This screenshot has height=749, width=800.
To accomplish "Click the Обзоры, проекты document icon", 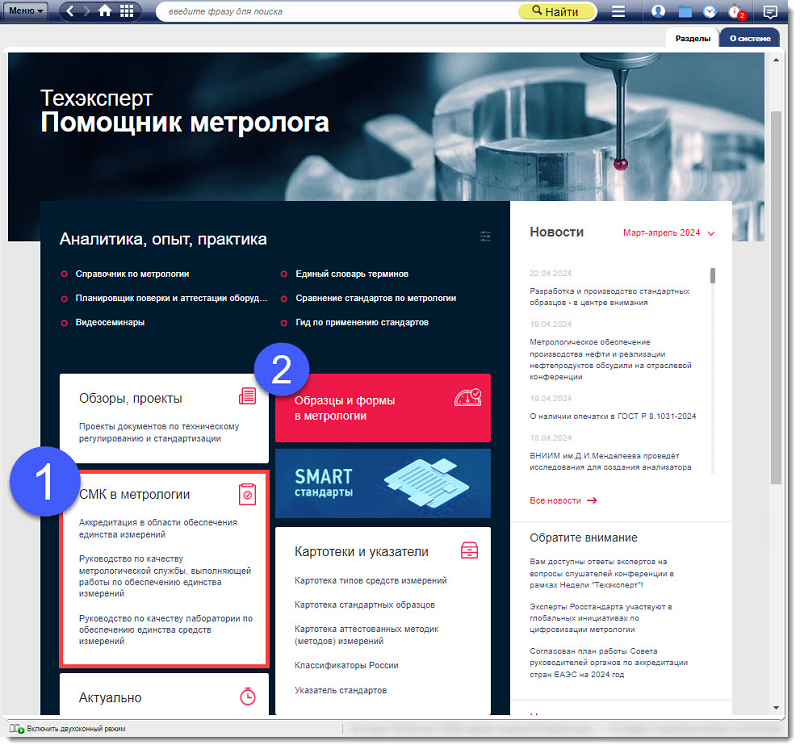I will click(247, 396).
